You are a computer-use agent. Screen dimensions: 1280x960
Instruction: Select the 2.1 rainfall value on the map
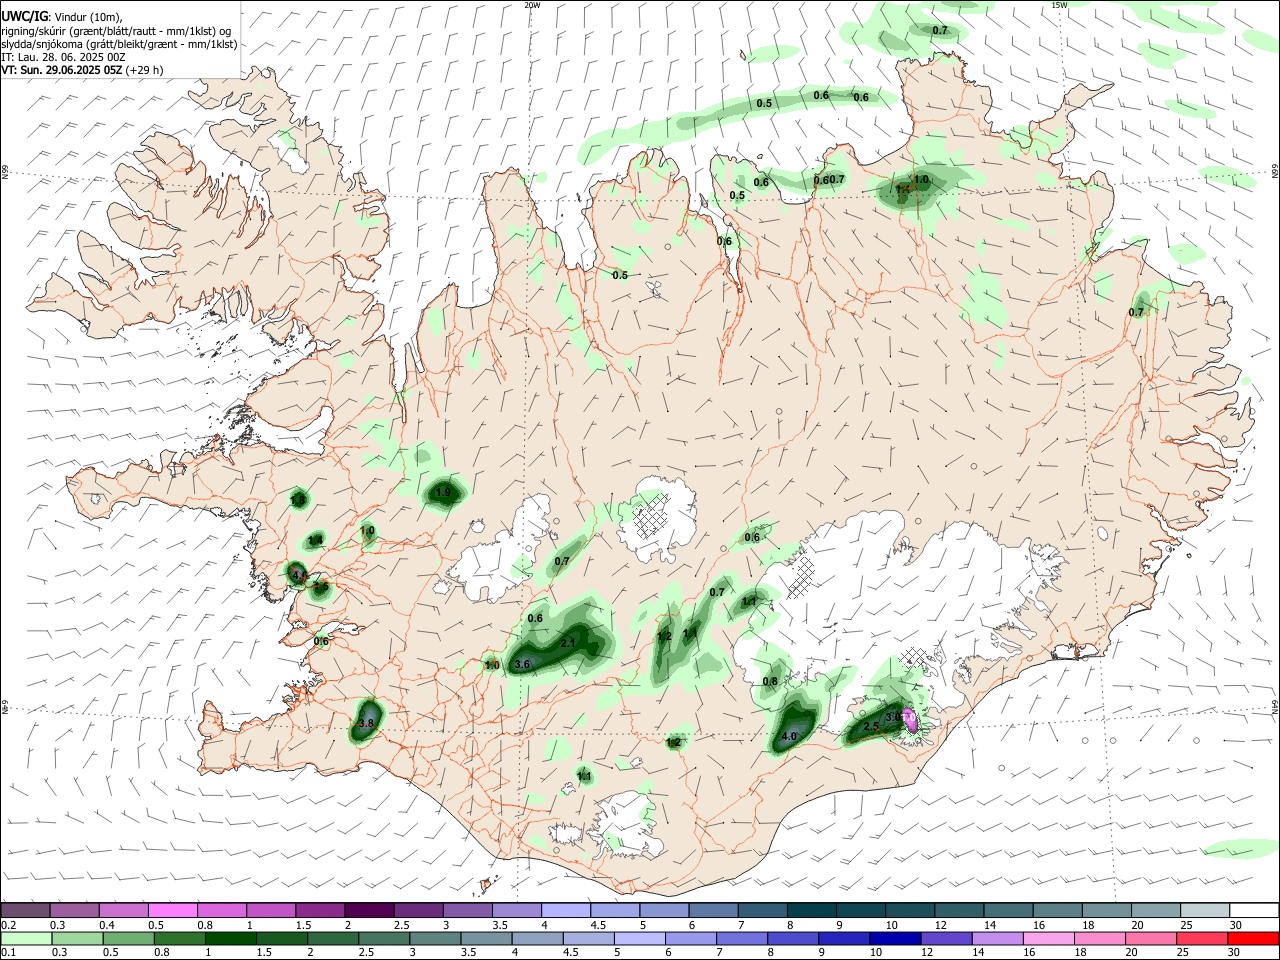(567, 642)
